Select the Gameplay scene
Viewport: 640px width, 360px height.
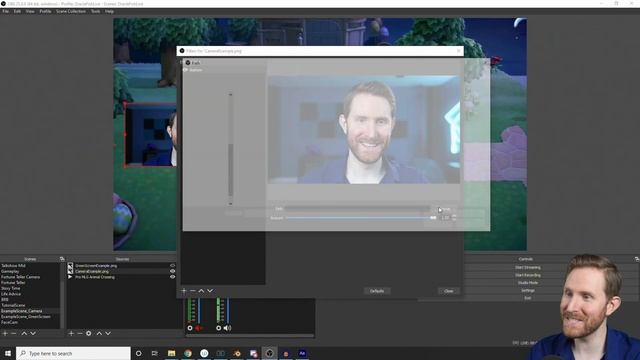click(x=31, y=271)
